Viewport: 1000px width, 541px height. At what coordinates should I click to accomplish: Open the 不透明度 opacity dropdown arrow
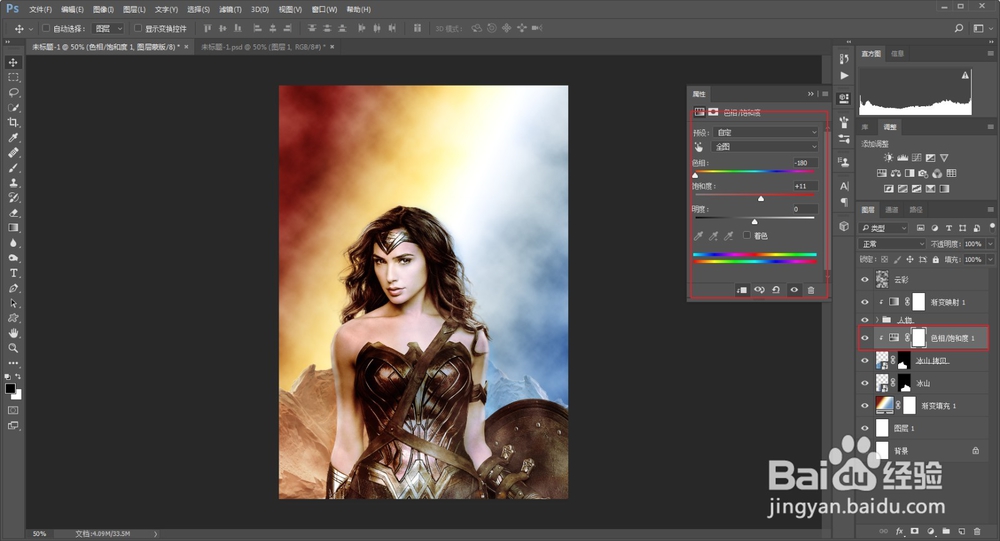tap(990, 244)
